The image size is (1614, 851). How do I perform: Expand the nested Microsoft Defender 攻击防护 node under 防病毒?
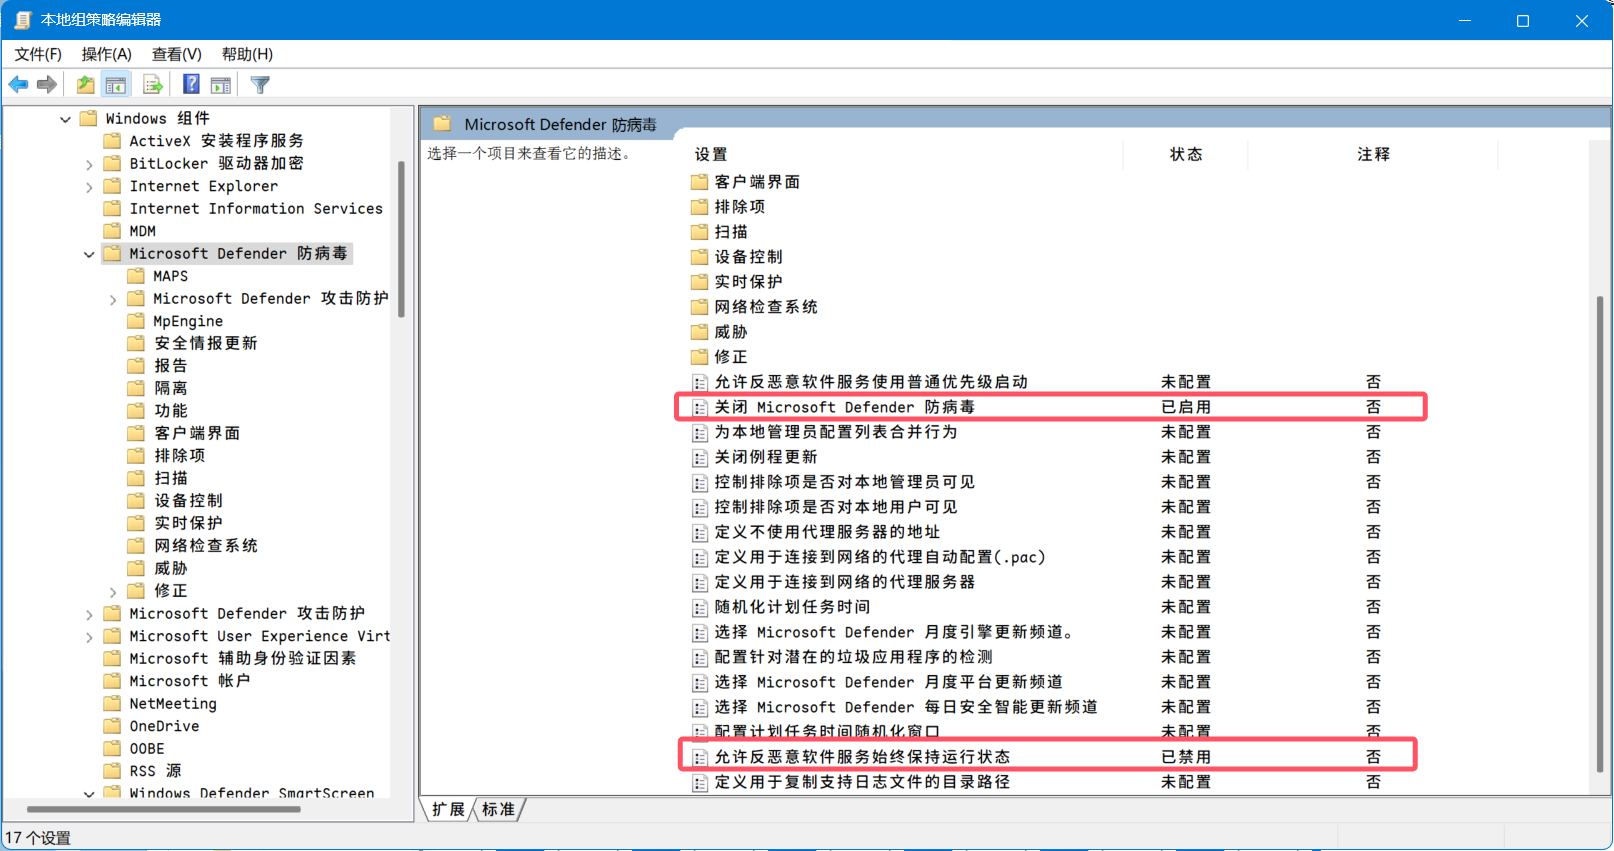[x=113, y=299]
